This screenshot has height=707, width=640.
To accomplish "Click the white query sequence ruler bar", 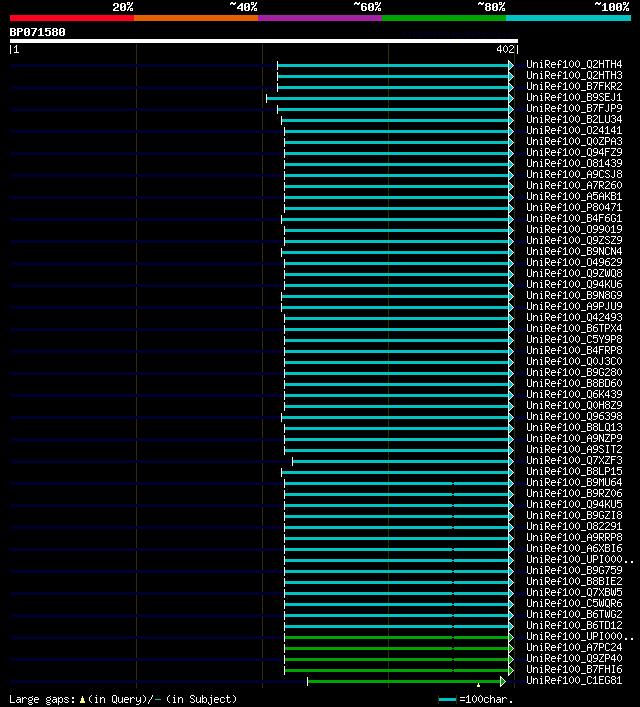I will (264, 41).
